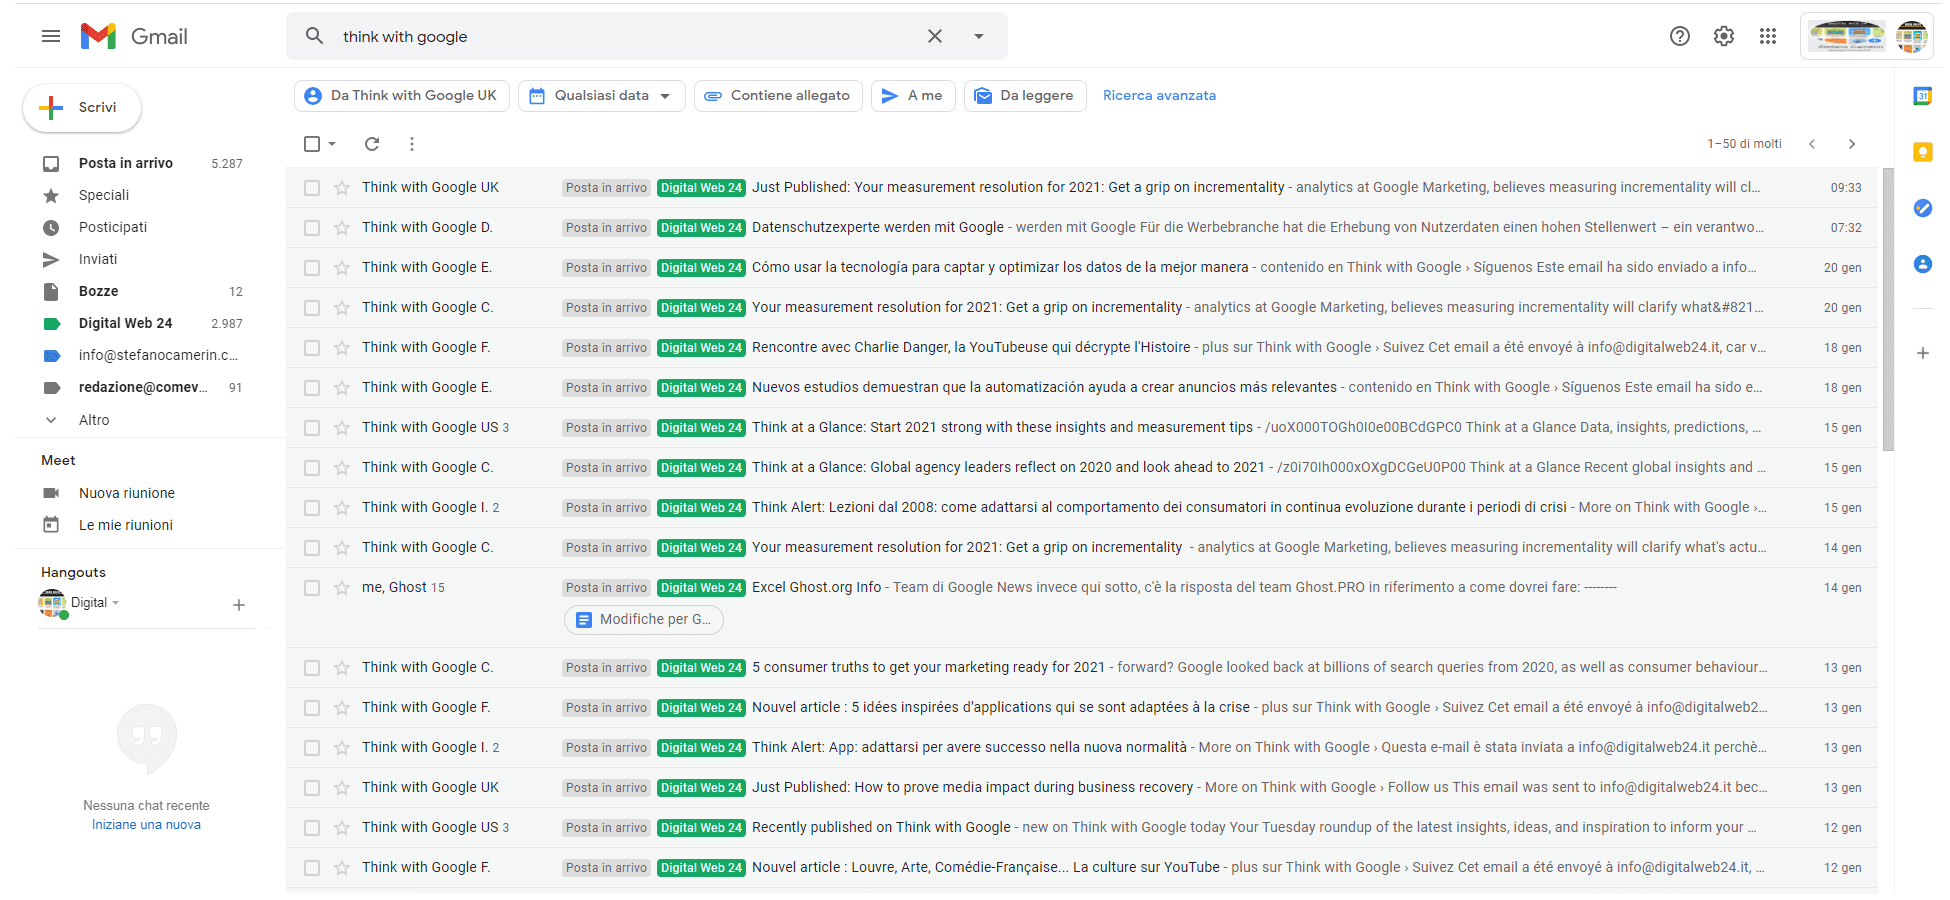Open Ricerca avanzata link
This screenshot has width=1950, height=900.
[1159, 95]
